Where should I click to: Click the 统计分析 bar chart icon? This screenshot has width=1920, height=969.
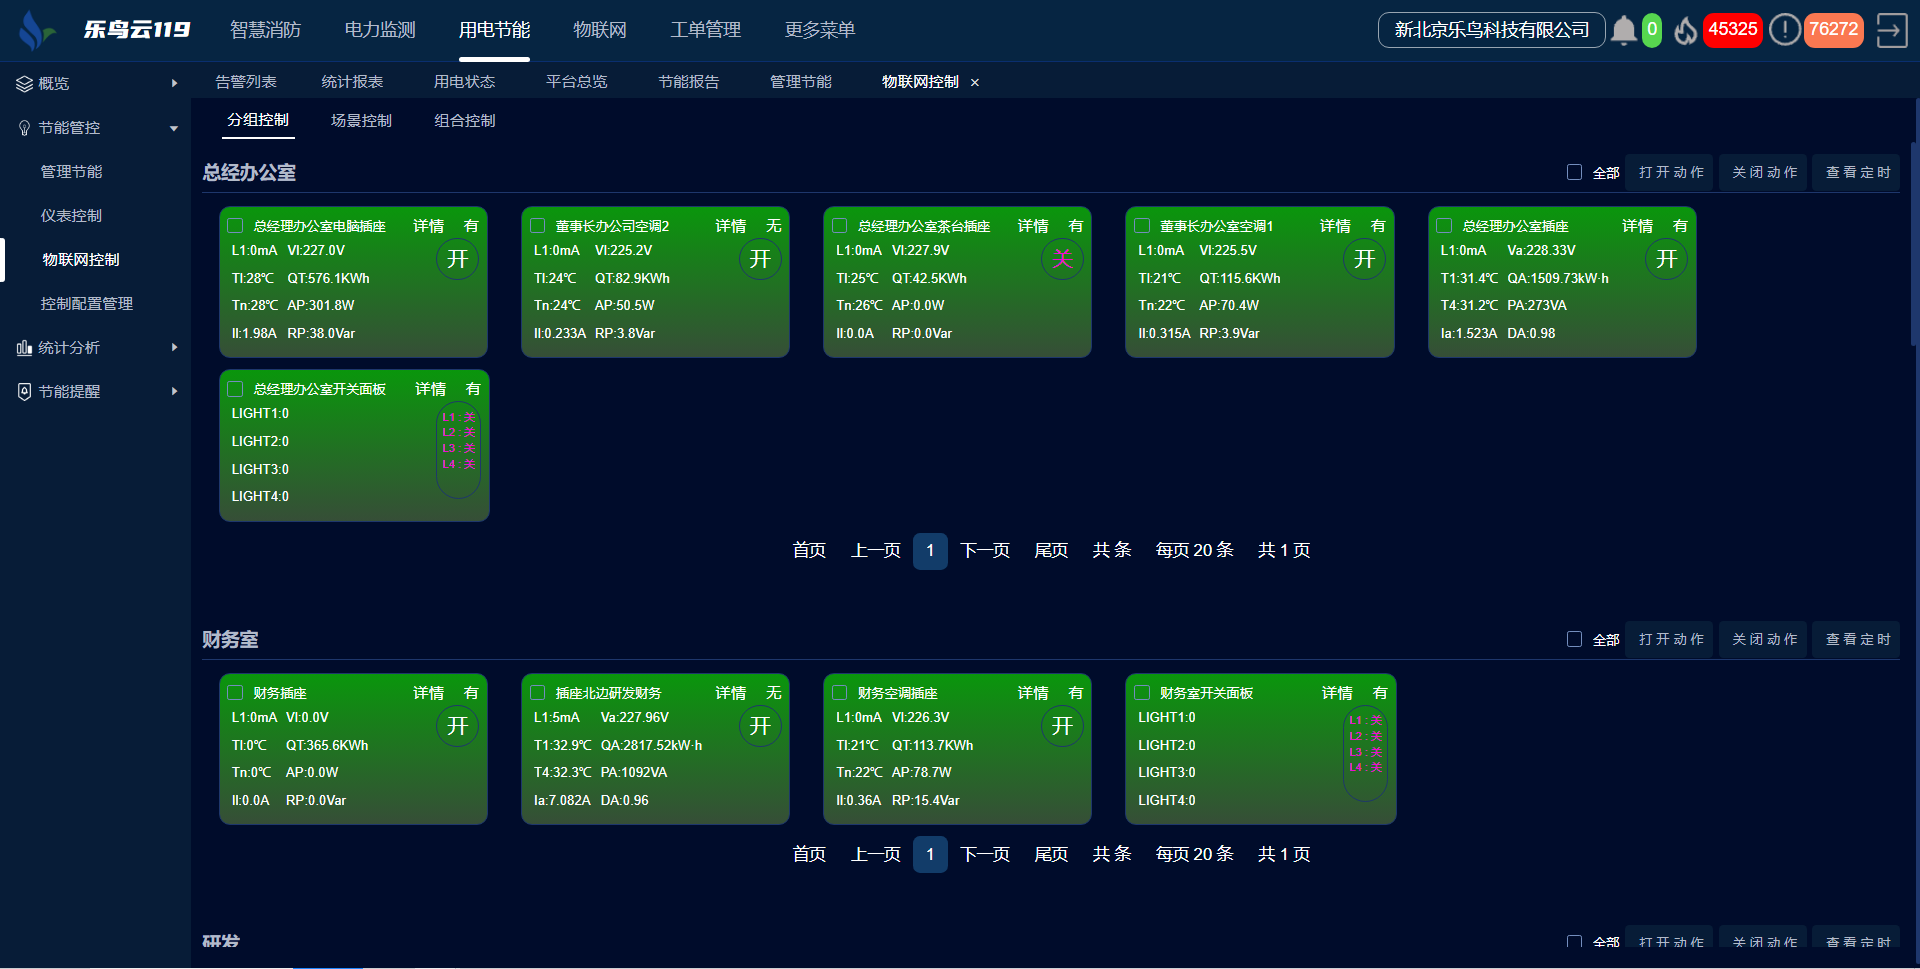click(24, 348)
